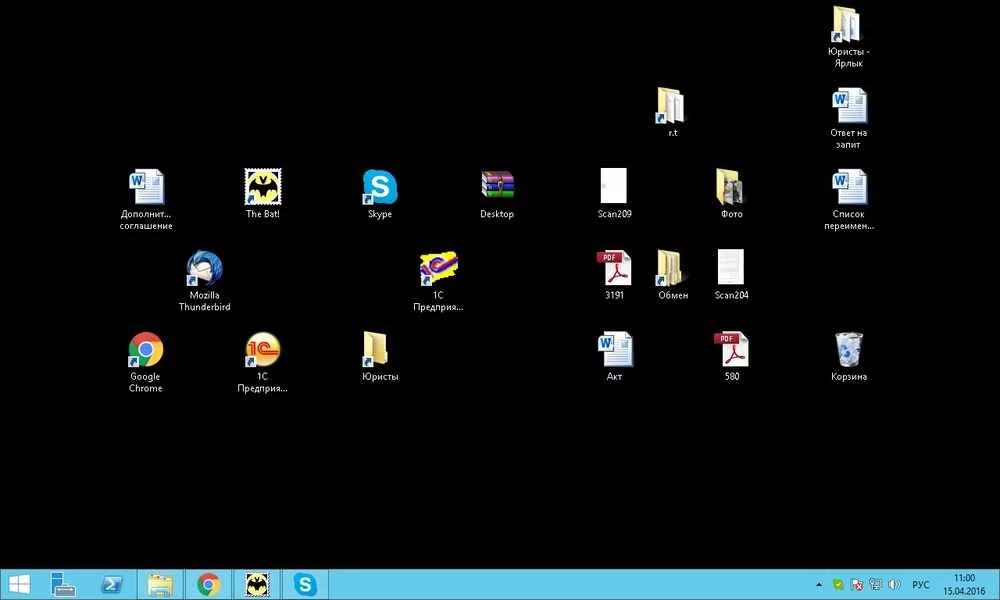Click Mozilla Thunderbird desktop icon

(x=204, y=269)
